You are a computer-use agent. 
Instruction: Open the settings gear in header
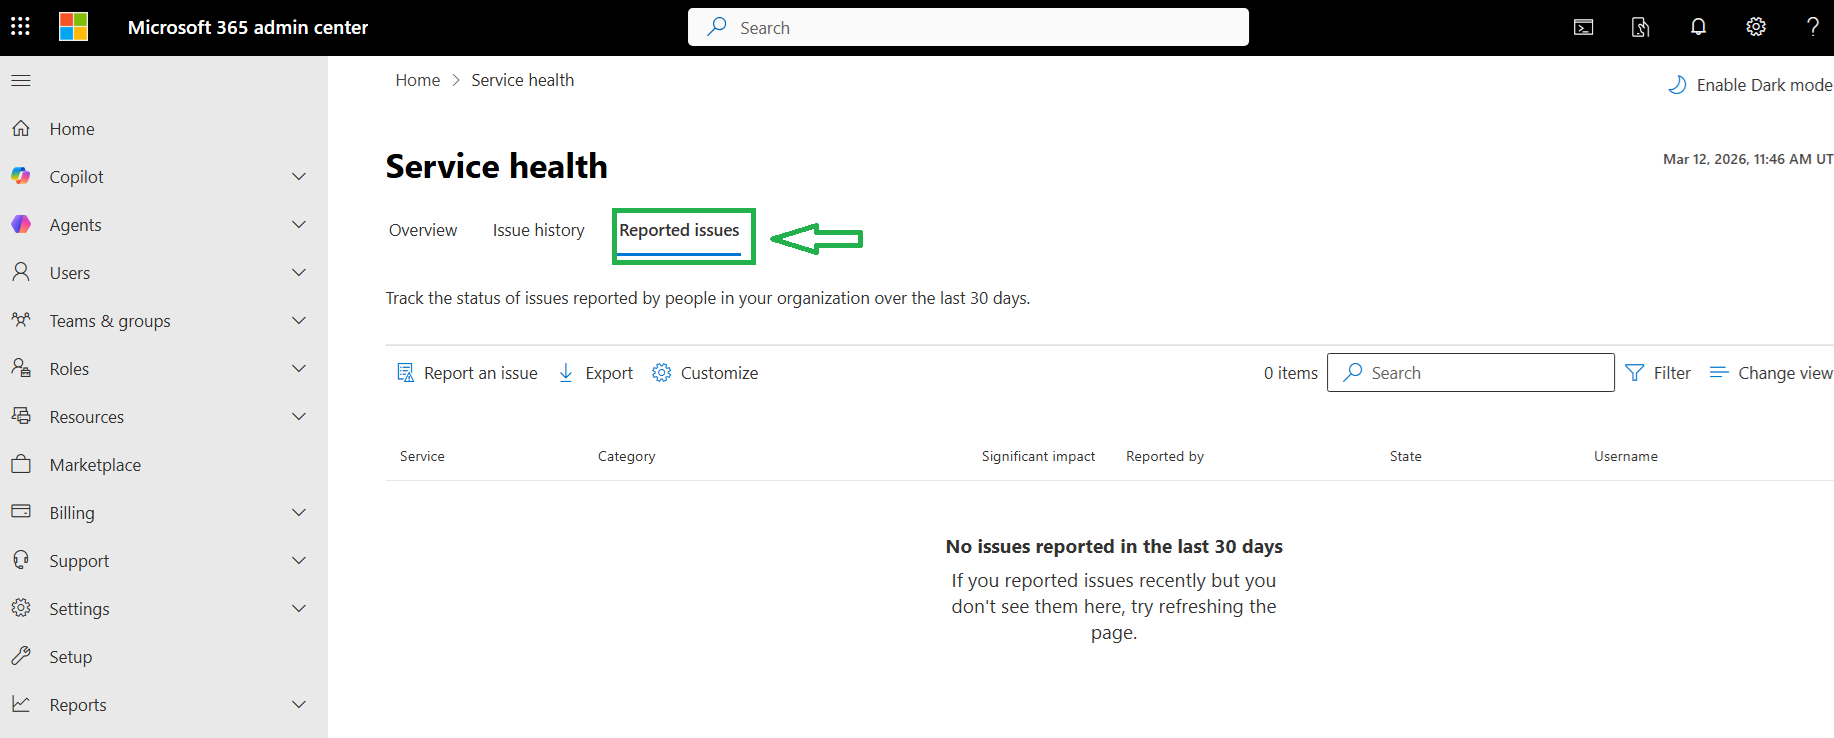[x=1756, y=27]
